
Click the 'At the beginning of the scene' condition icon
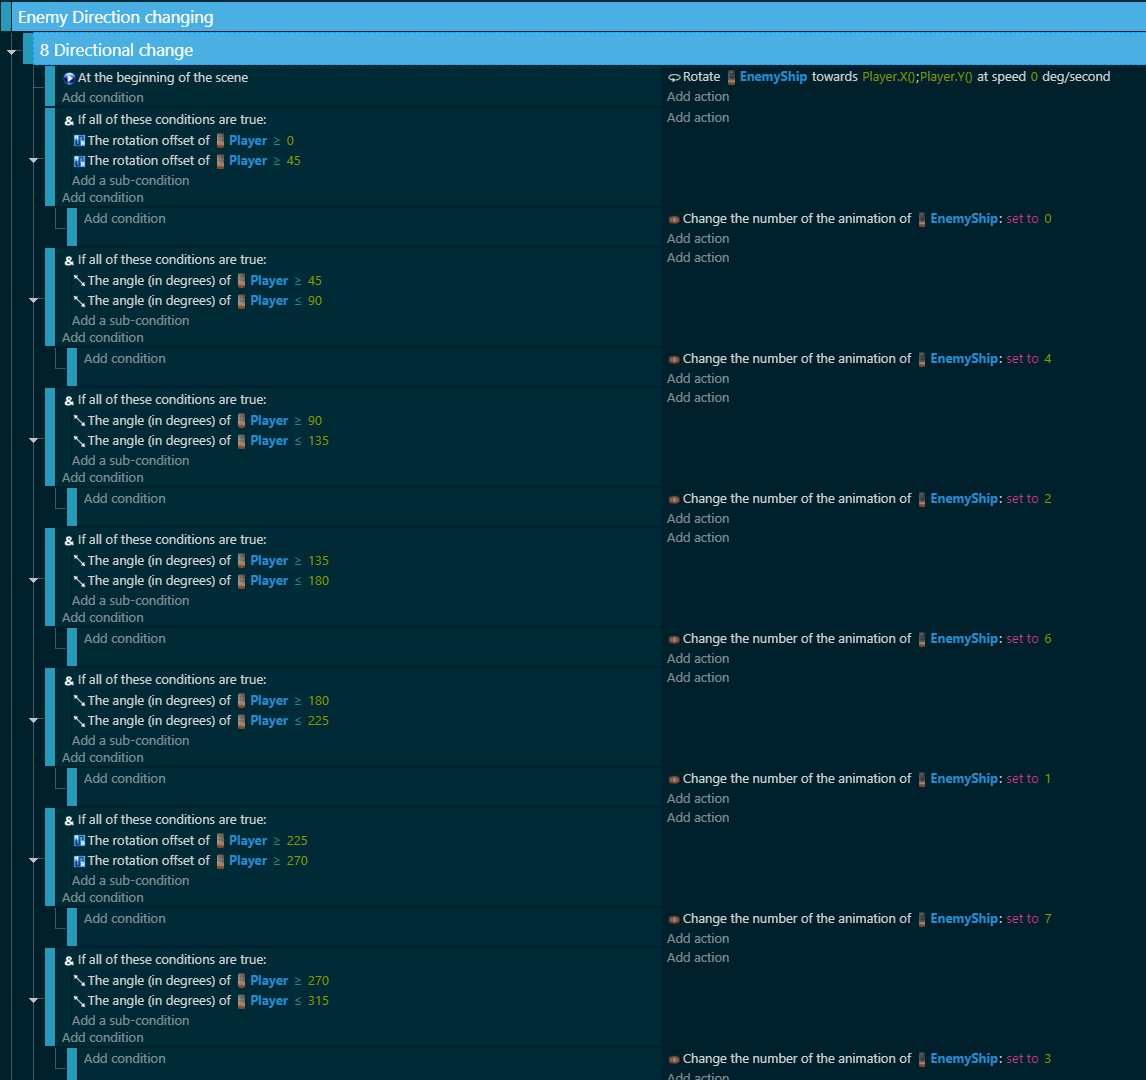point(69,78)
